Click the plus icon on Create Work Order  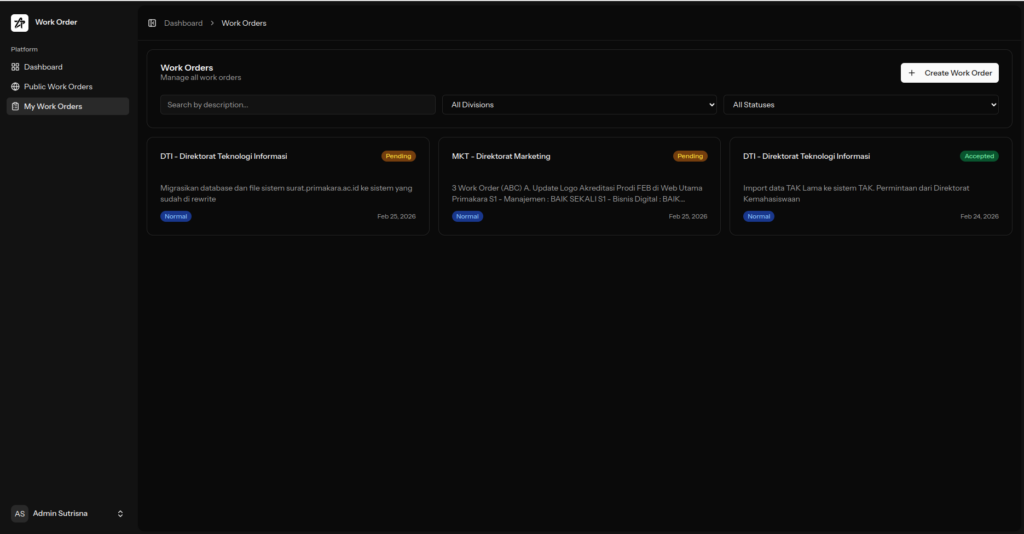(912, 73)
